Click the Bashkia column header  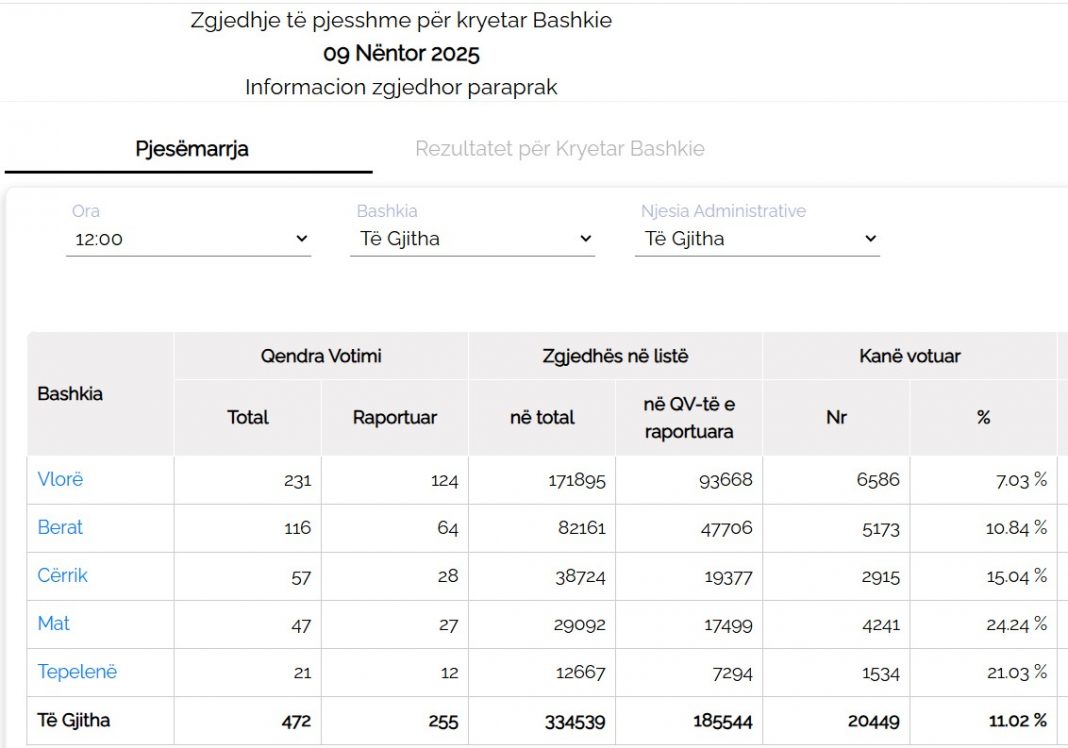(70, 394)
